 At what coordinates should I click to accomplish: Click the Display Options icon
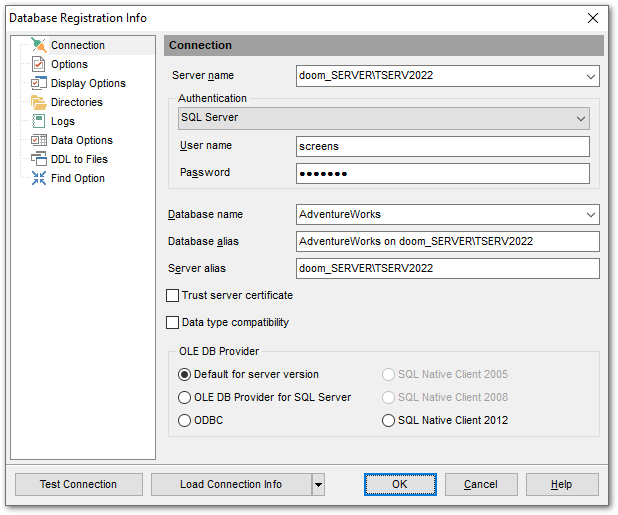(39, 83)
